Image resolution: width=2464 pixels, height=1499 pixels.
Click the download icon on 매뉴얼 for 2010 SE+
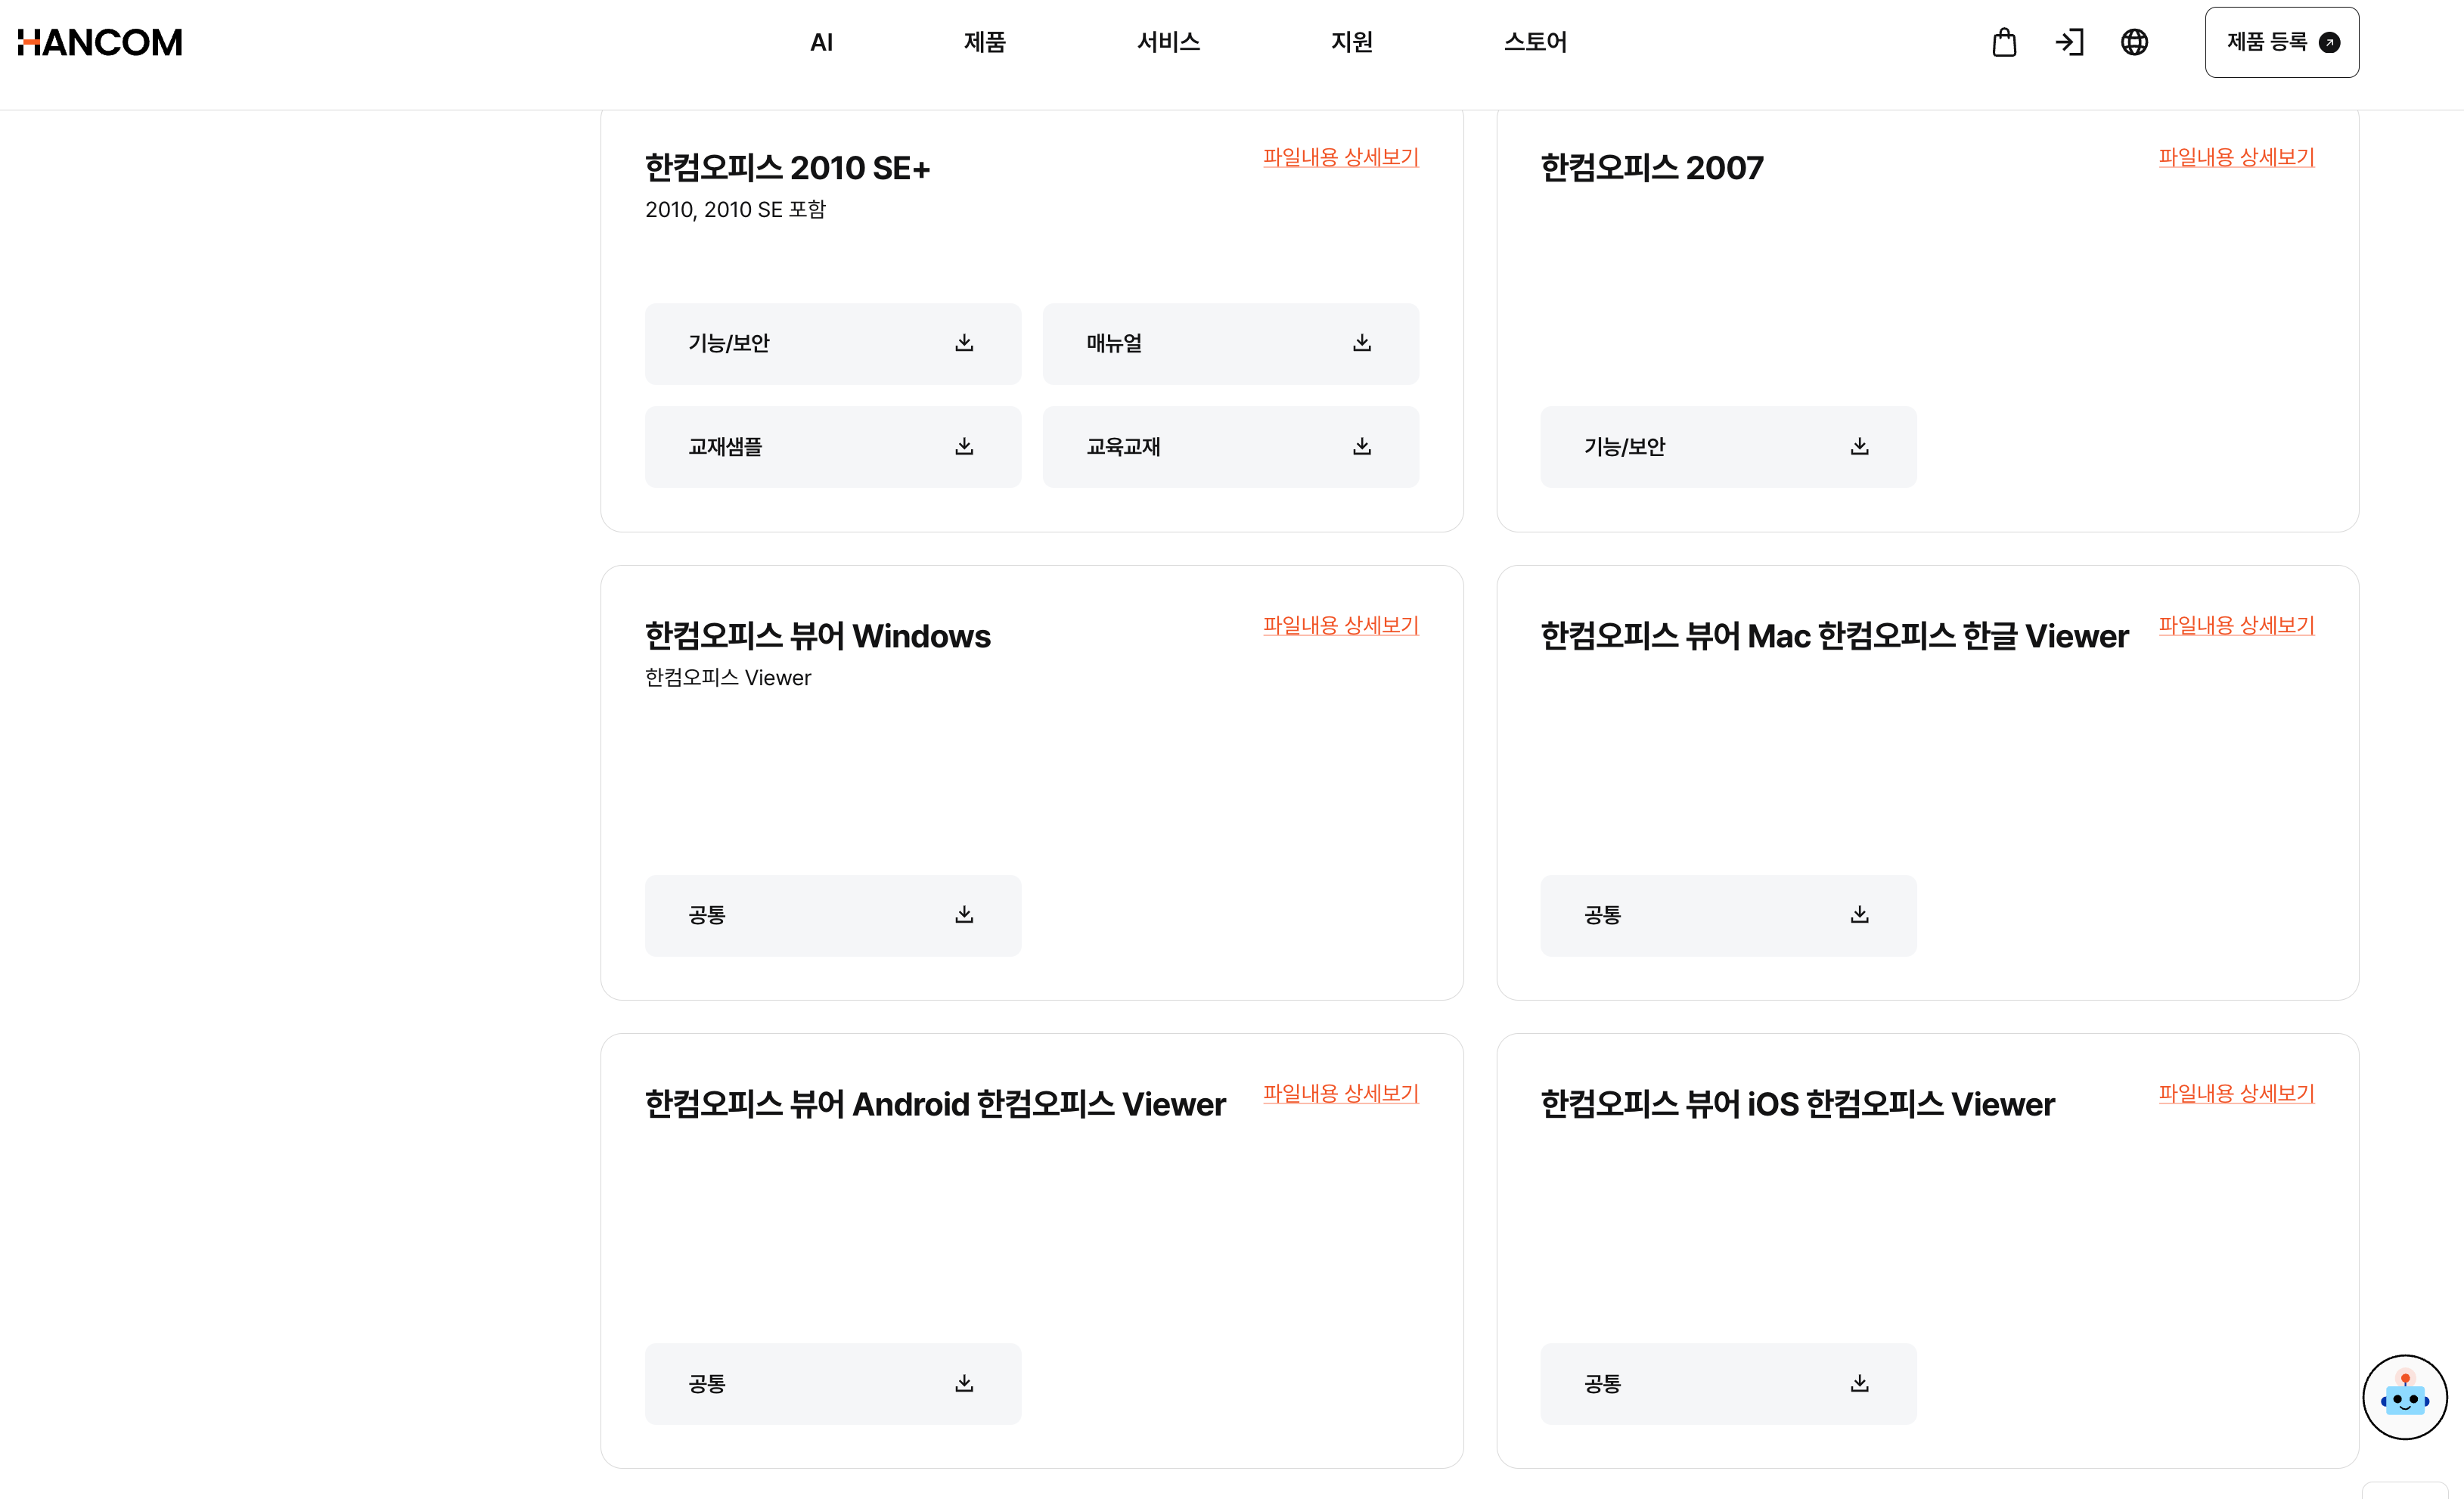click(x=1362, y=343)
